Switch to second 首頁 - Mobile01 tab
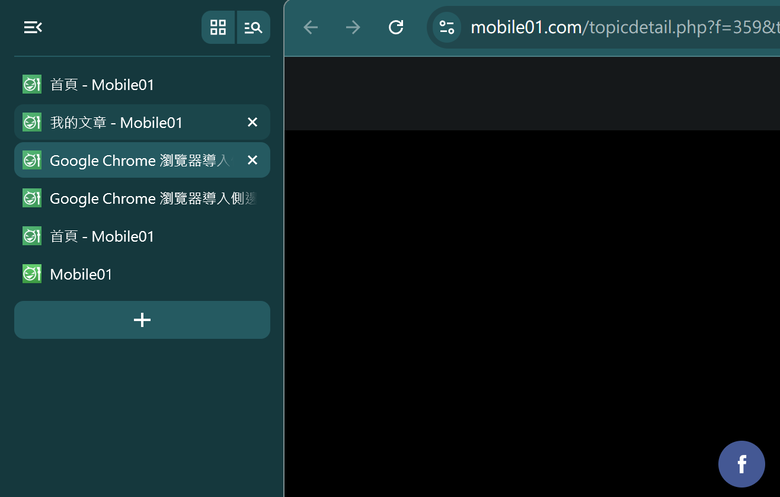 point(142,236)
